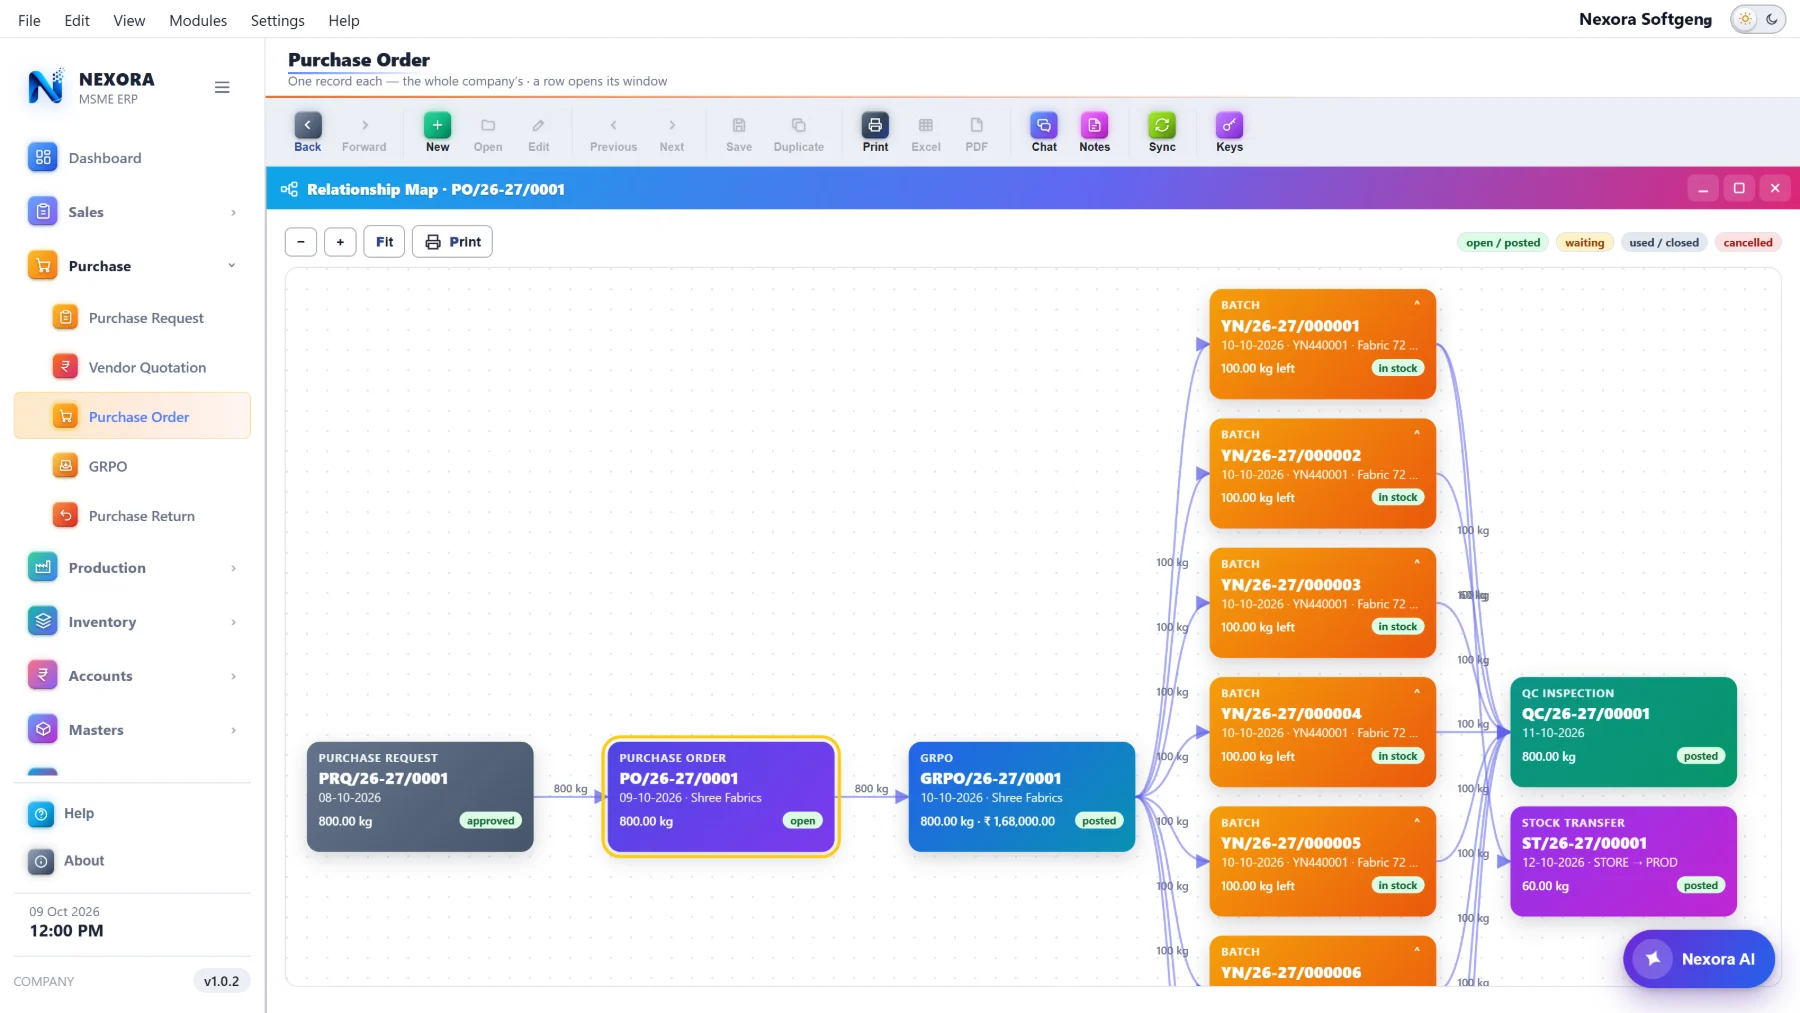Expand the Masters sidebar section
The width and height of the screenshot is (1800, 1013).
[x=132, y=730]
